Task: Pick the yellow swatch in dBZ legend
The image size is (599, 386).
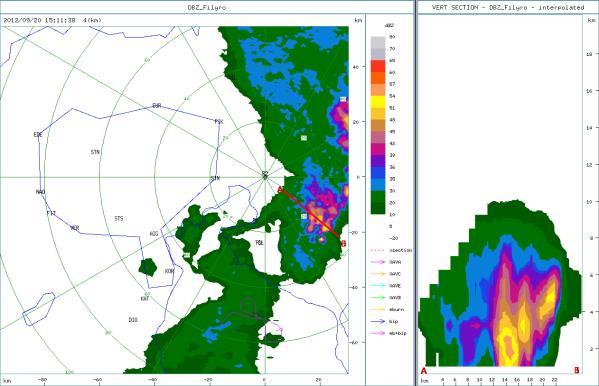Action: [x=378, y=101]
